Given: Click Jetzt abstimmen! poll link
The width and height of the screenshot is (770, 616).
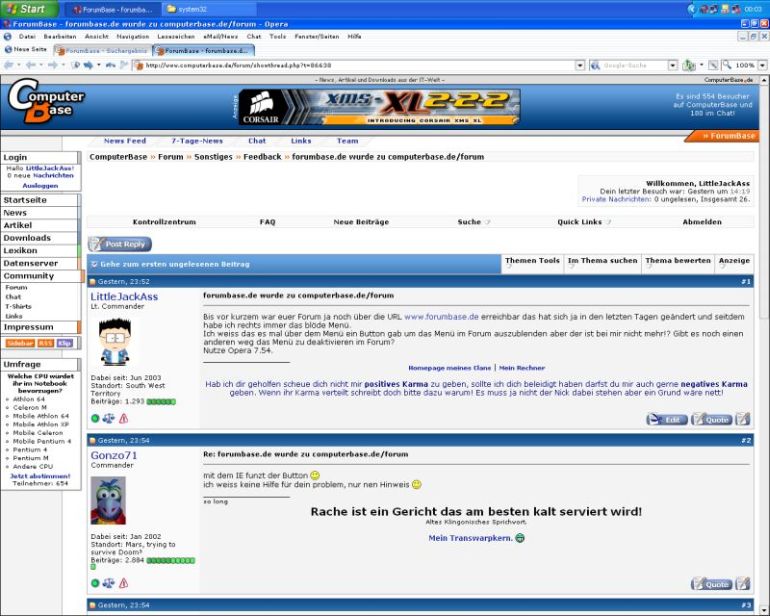Looking at the screenshot, I should [x=40, y=476].
